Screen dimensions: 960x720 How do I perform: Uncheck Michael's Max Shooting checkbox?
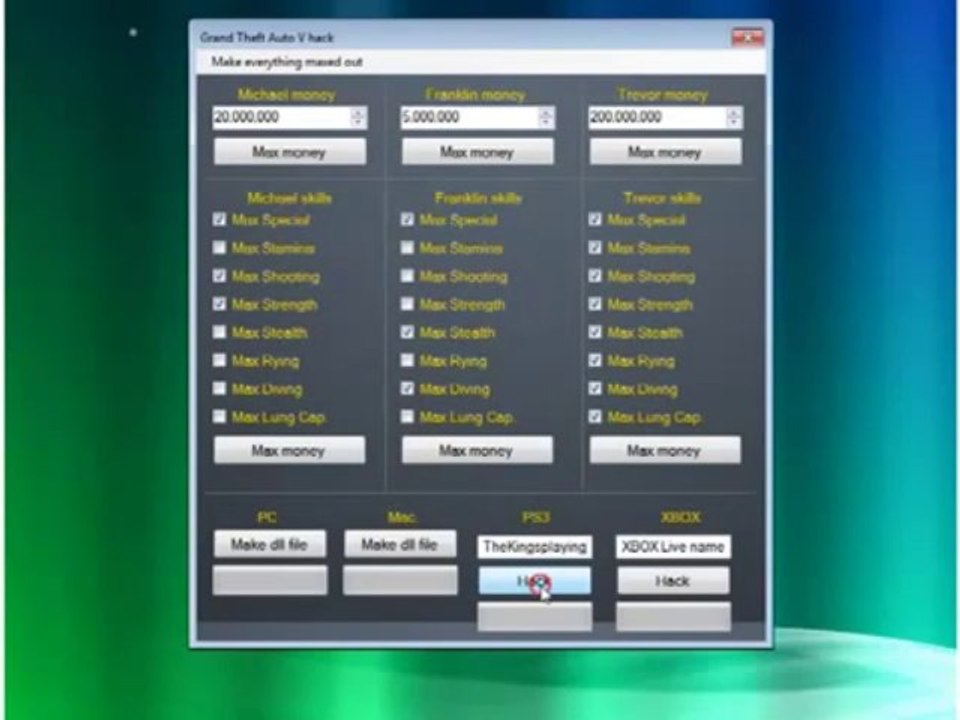click(x=219, y=276)
